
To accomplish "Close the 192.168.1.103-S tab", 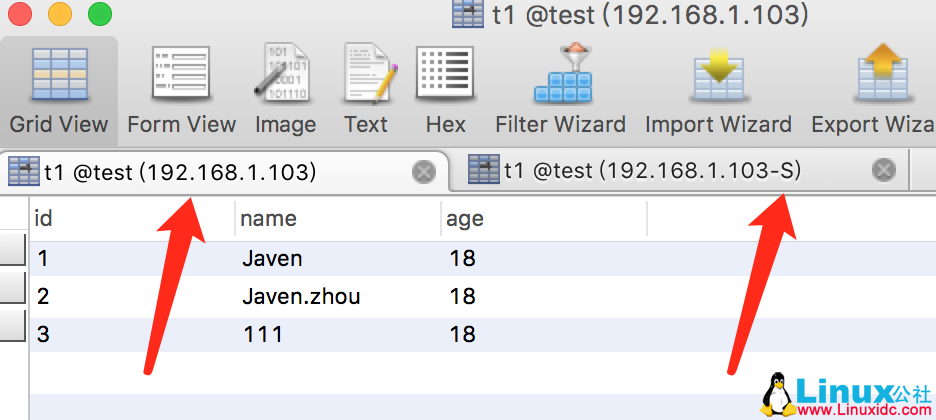I will click(x=883, y=170).
